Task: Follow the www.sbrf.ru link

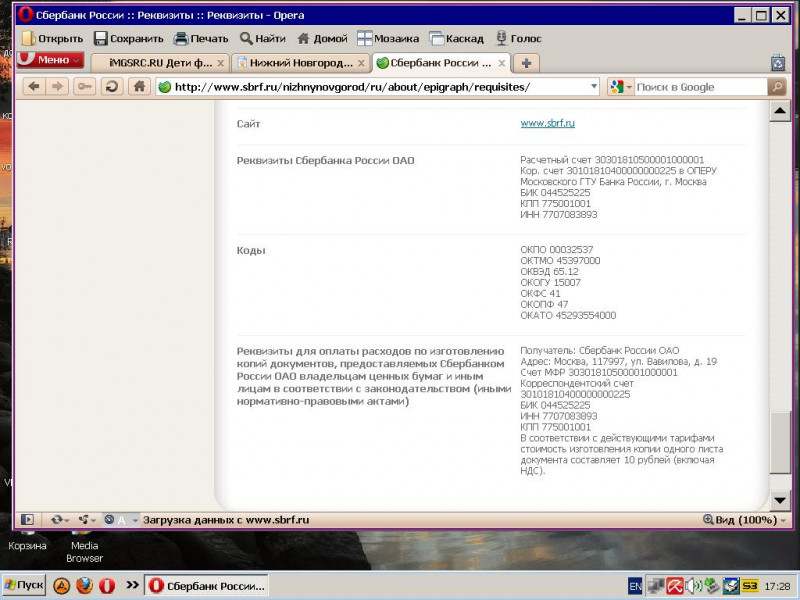Action: point(547,123)
